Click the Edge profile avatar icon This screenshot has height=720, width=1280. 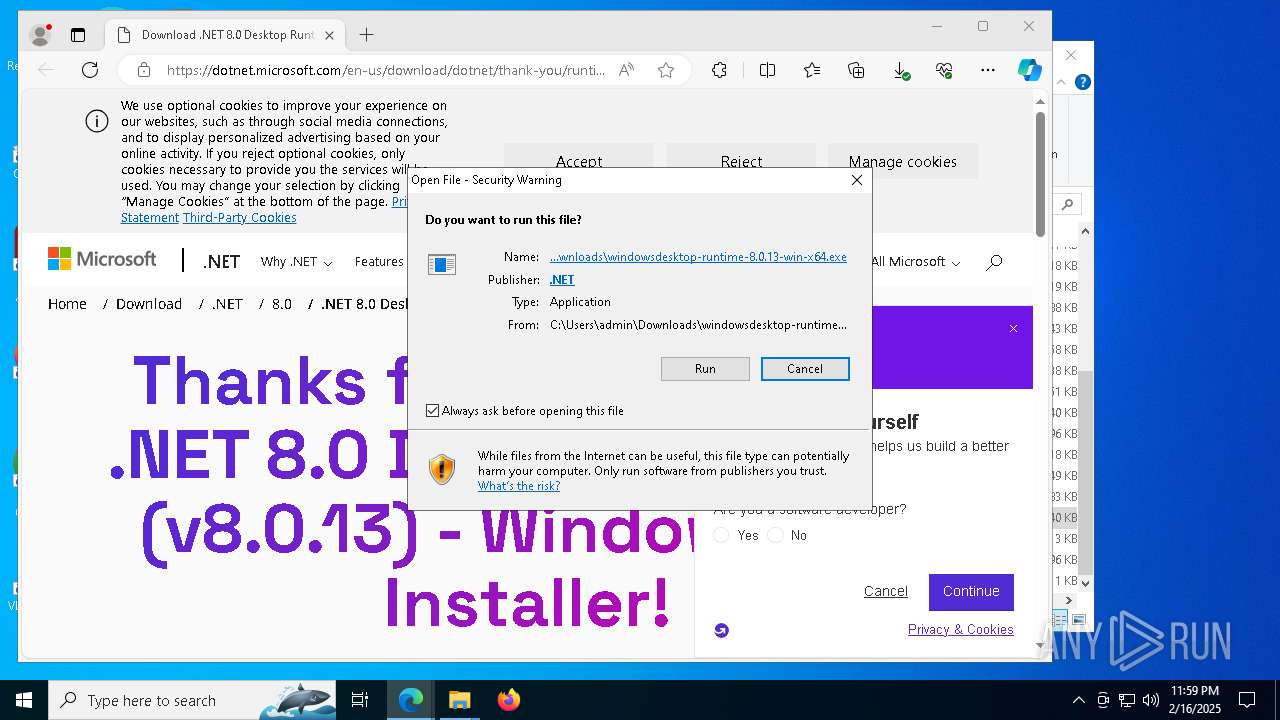pos(41,35)
